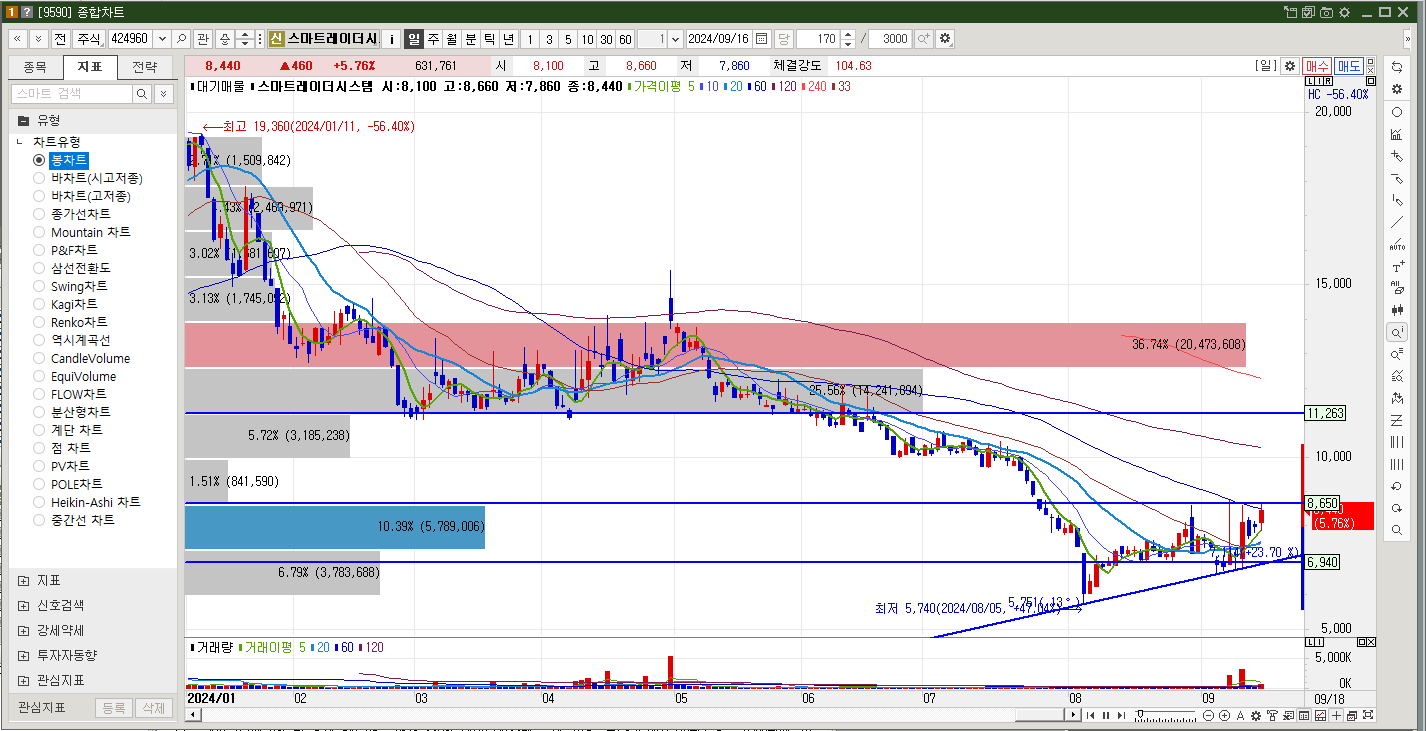Expand the 신호검색 tree section
Image resolution: width=1426 pixels, height=731 pixels.
pos(23,605)
